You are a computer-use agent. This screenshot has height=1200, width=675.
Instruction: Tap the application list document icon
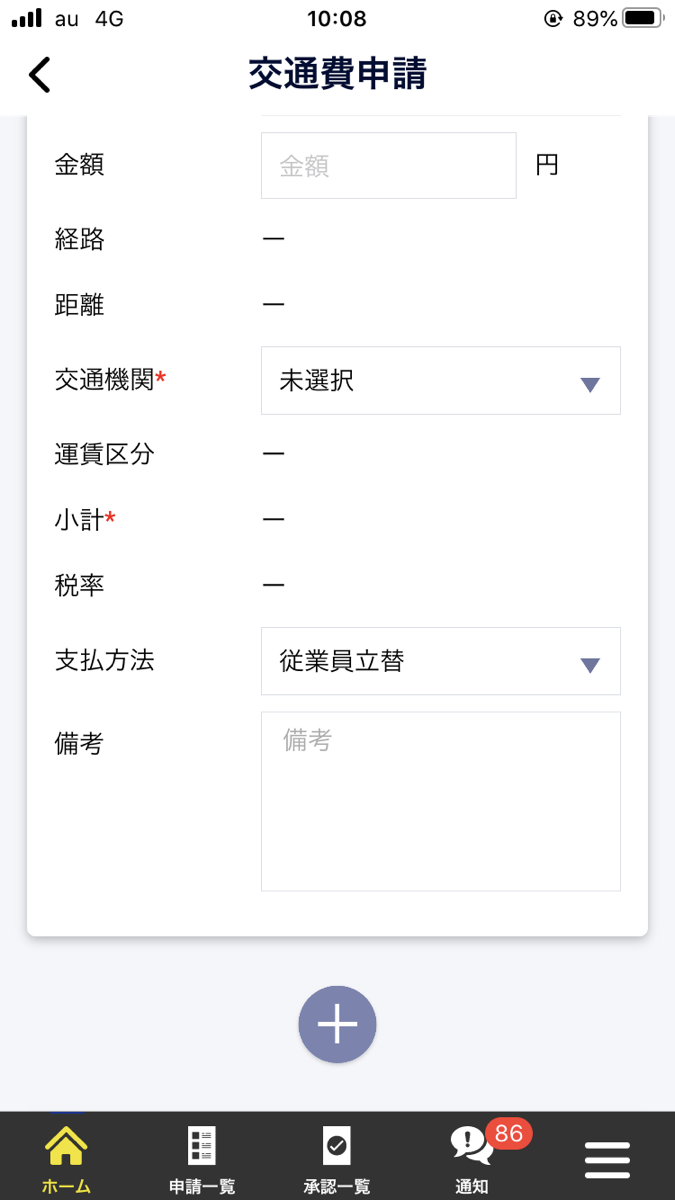click(202, 1146)
